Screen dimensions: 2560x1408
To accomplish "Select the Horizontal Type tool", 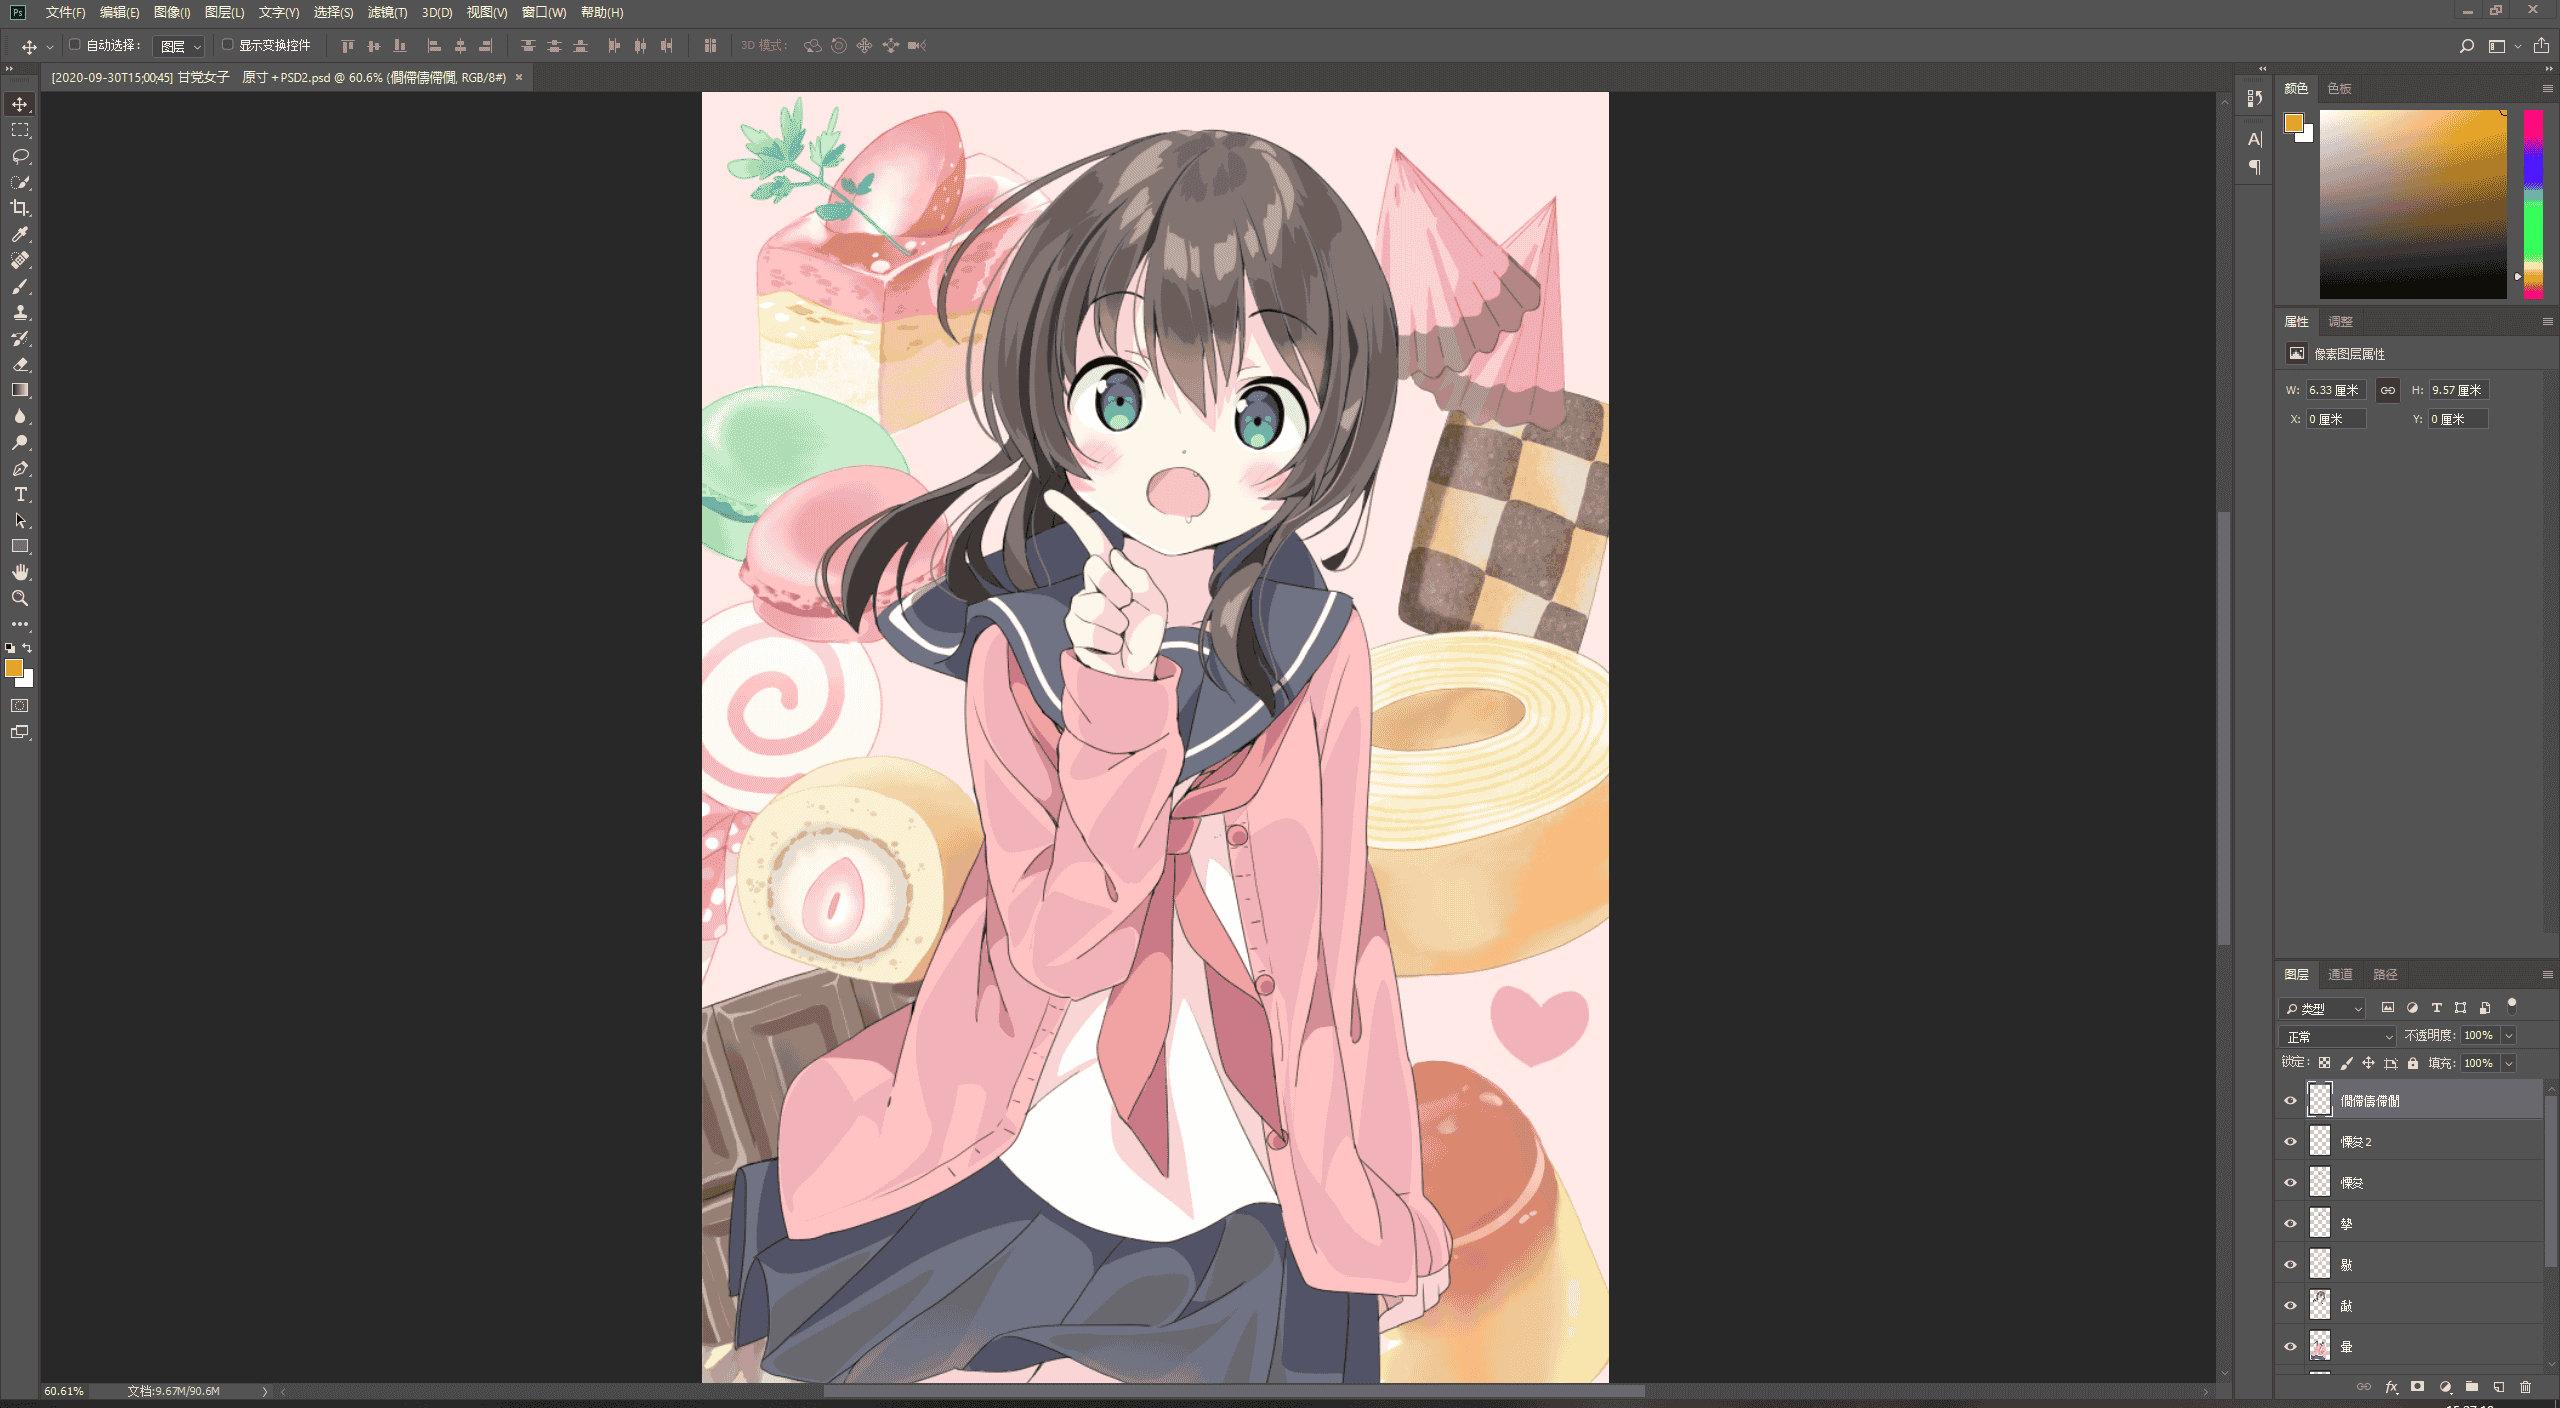I will [x=20, y=494].
